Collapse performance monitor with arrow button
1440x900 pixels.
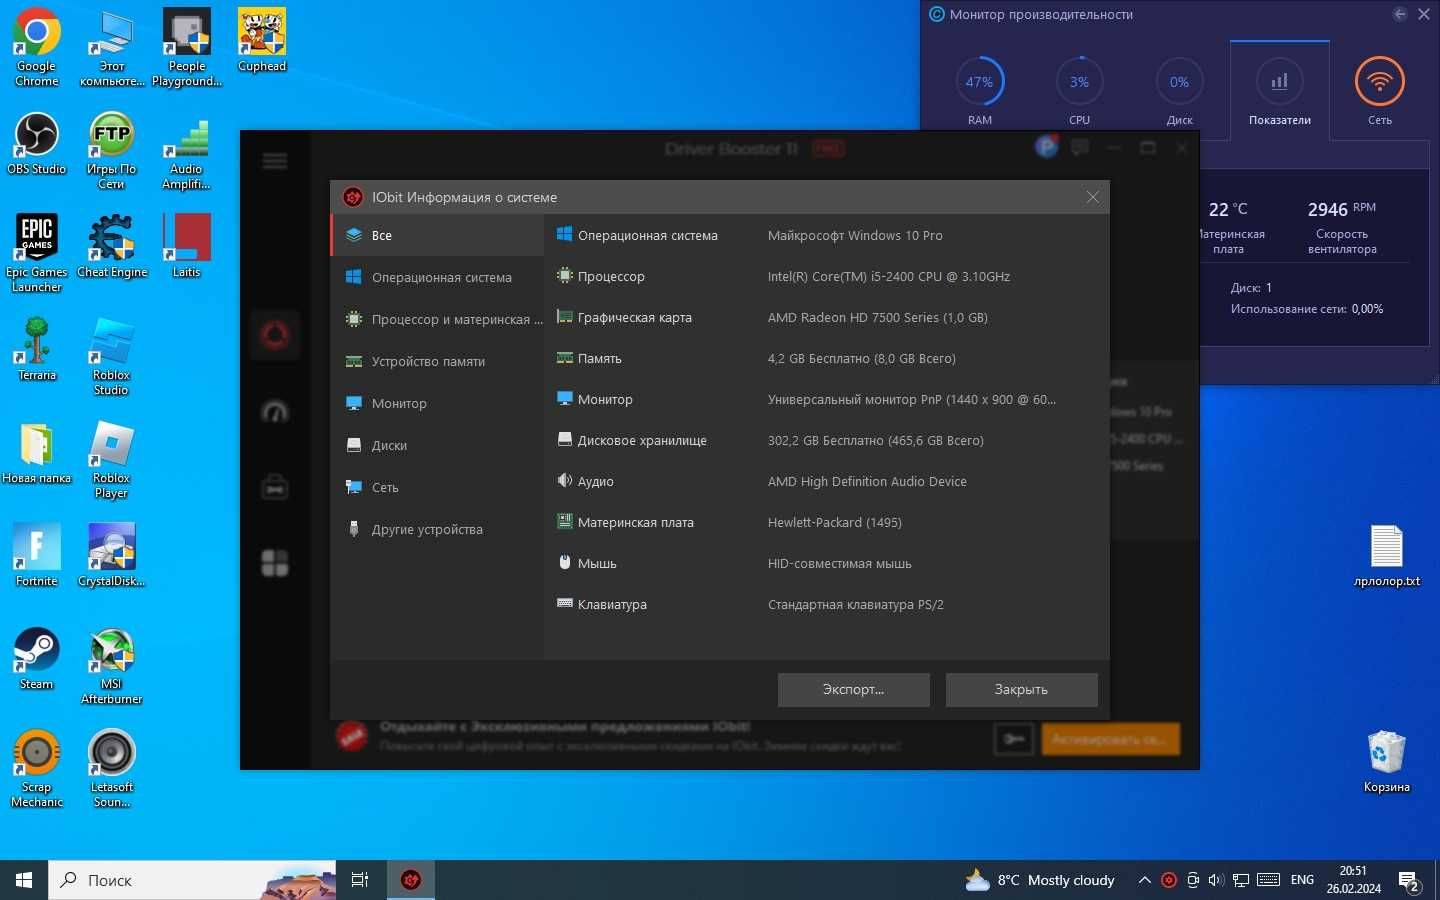1400,14
